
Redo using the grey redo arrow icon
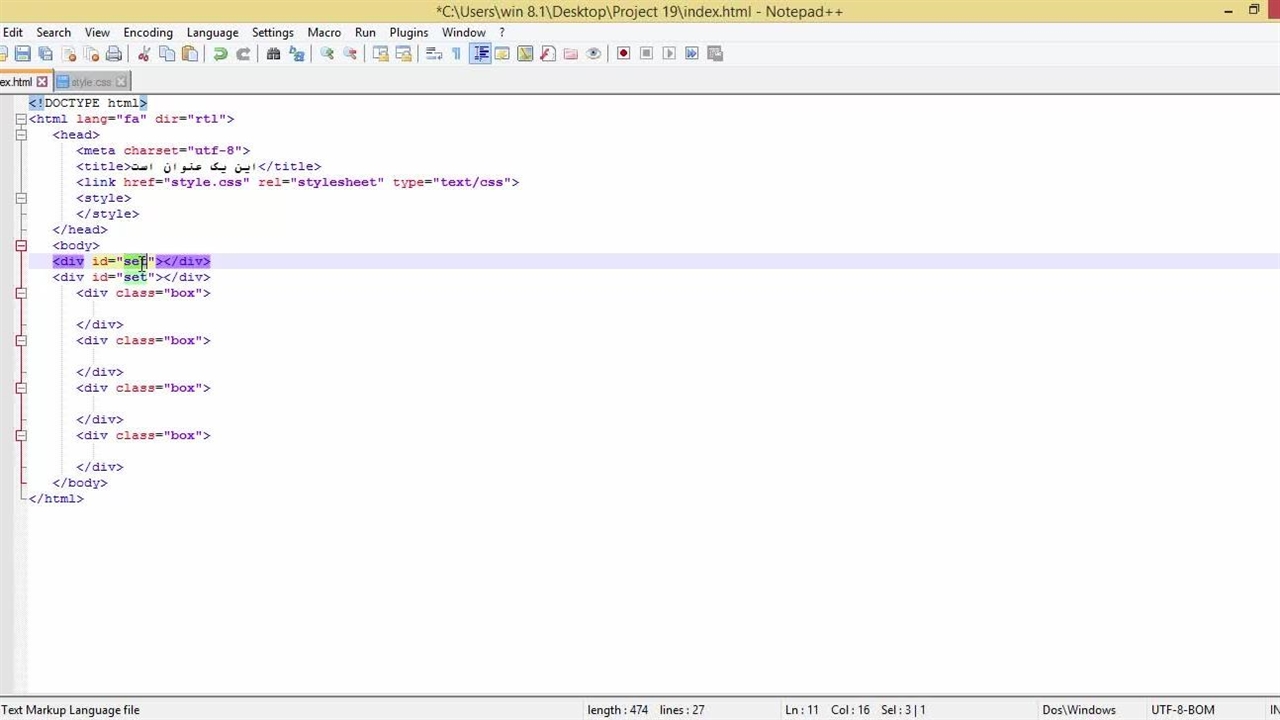click(x=243, y=54)
